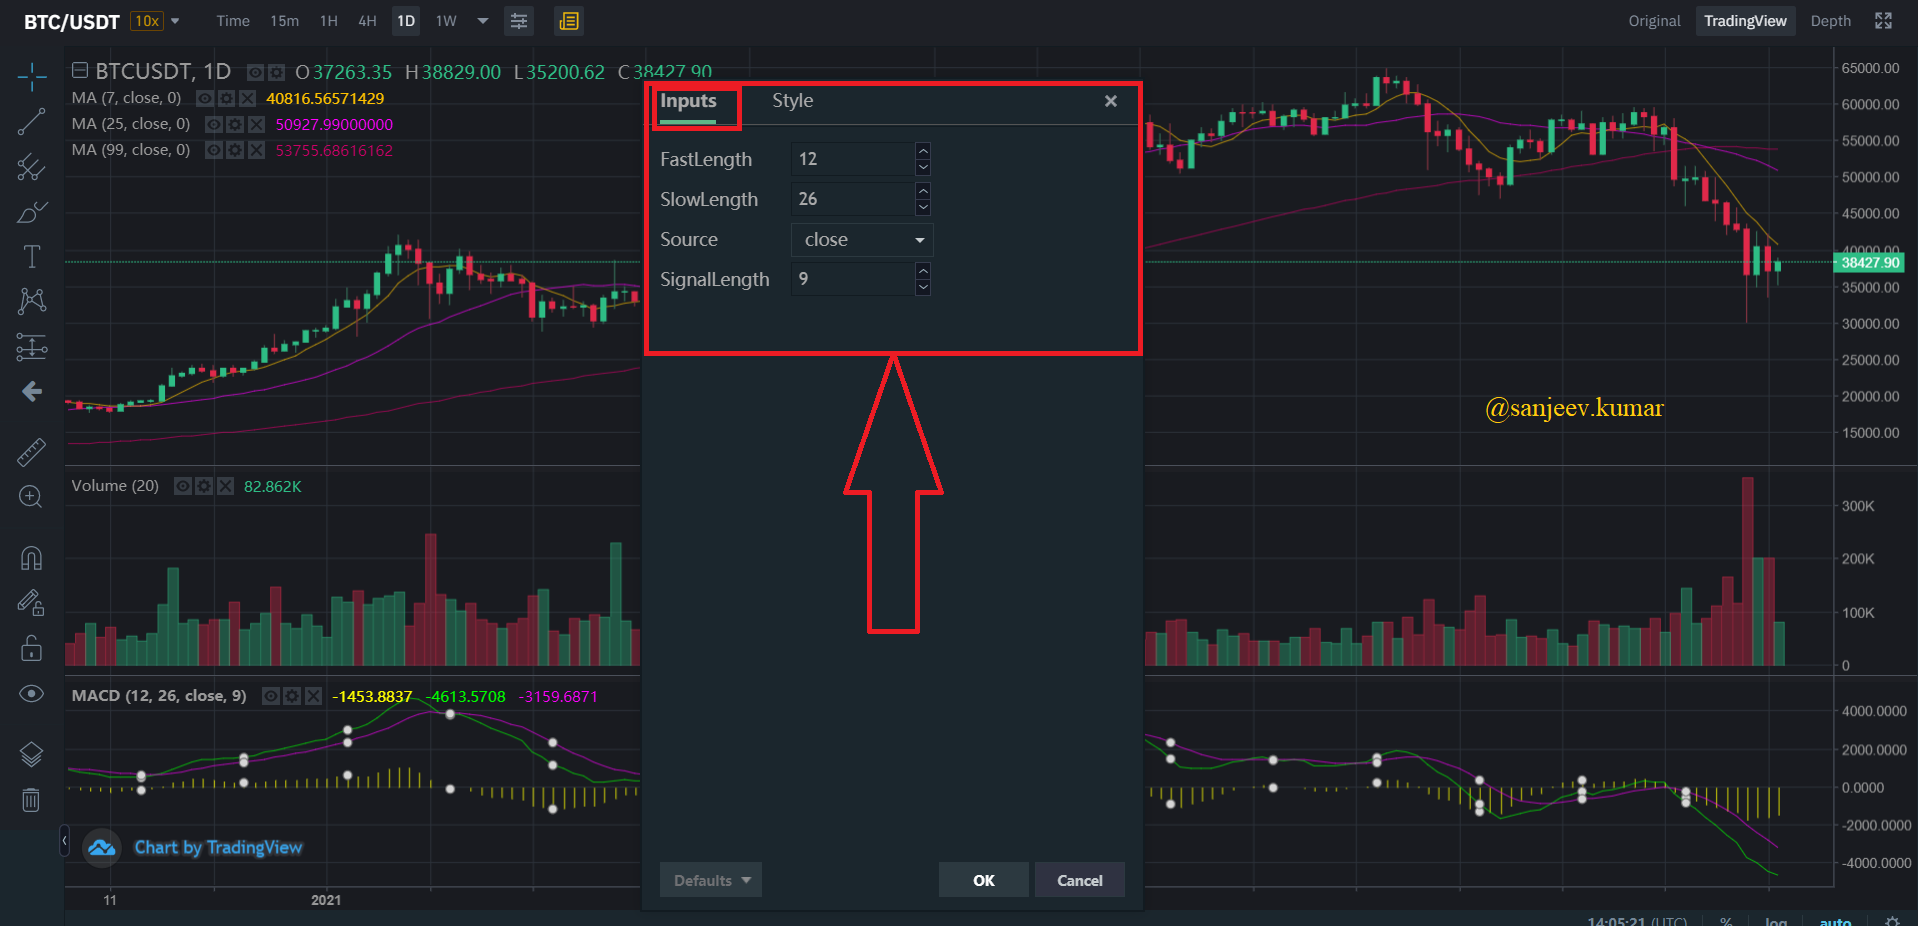Open the Source close dropdown

[862, 240]
